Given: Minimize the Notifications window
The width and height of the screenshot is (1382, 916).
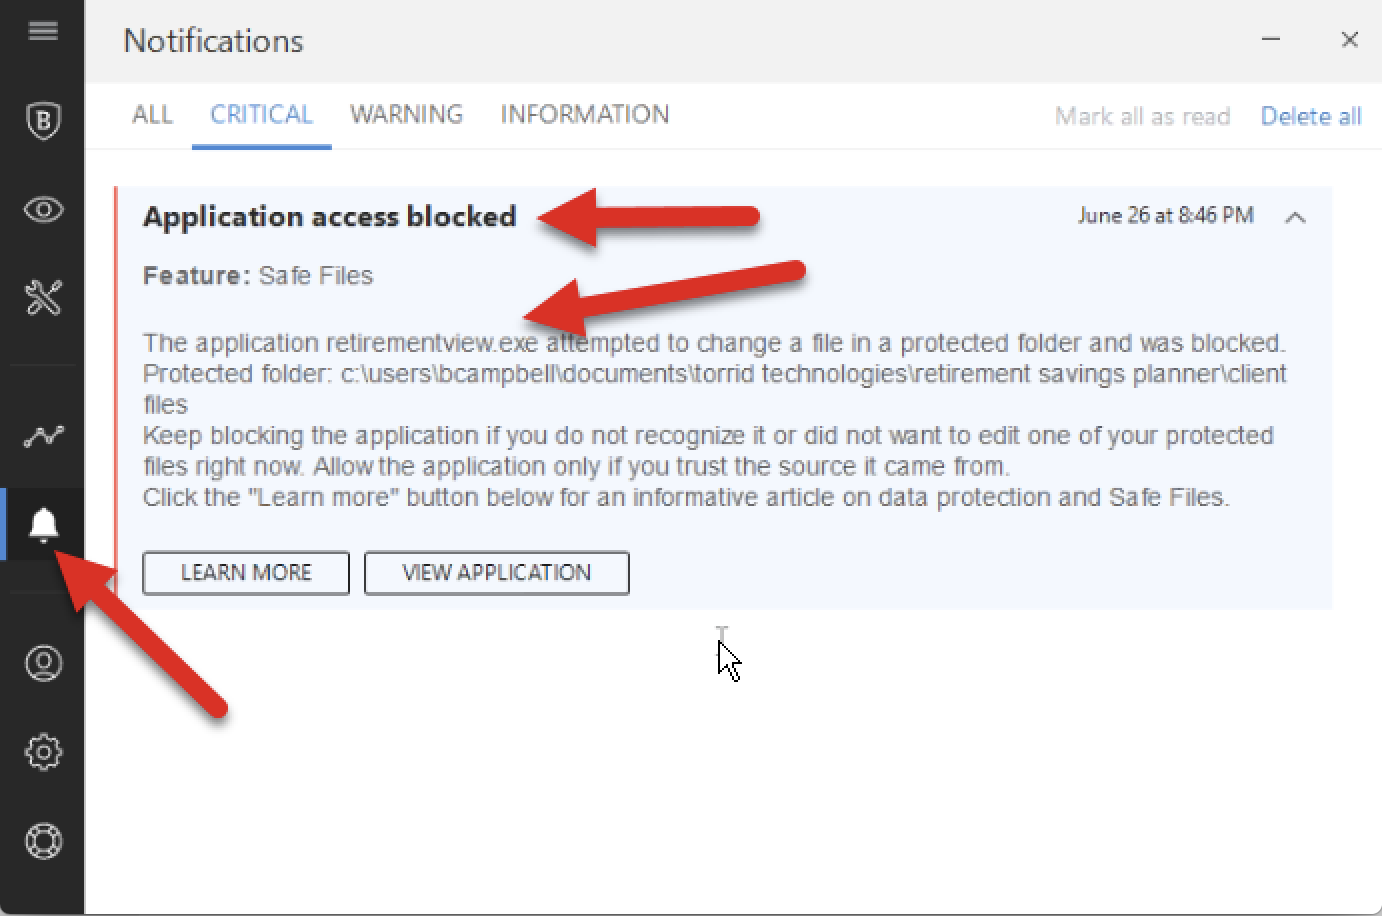Looking at the screenshot, I should coord(1271,40).
